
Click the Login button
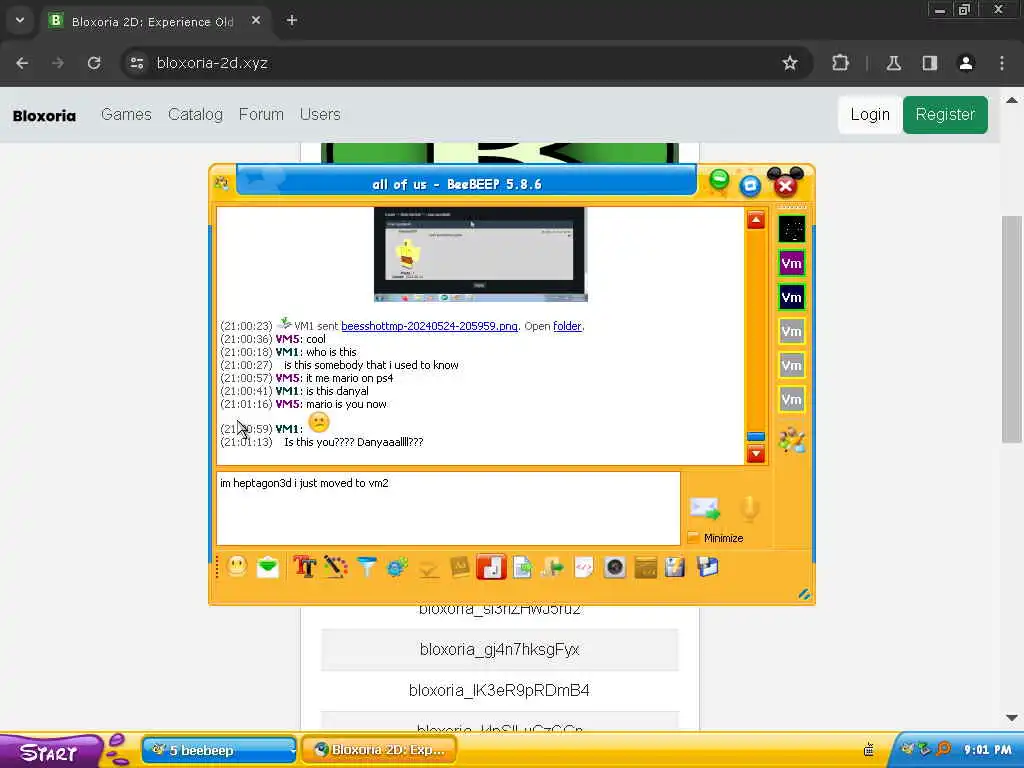(x=870, y=115)
